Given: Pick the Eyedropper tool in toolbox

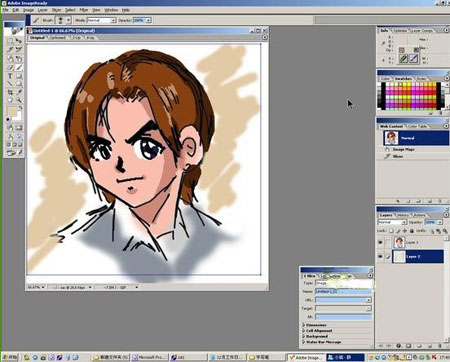Looking at the screenshot, I should click(x=19, y=92).
